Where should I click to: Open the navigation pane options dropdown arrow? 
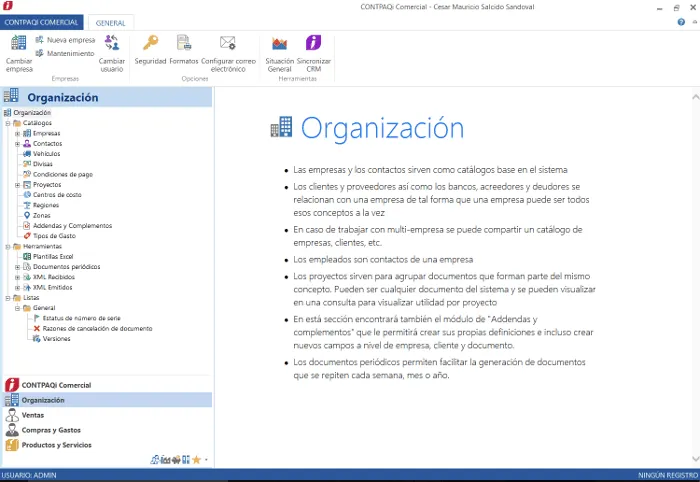206,460
